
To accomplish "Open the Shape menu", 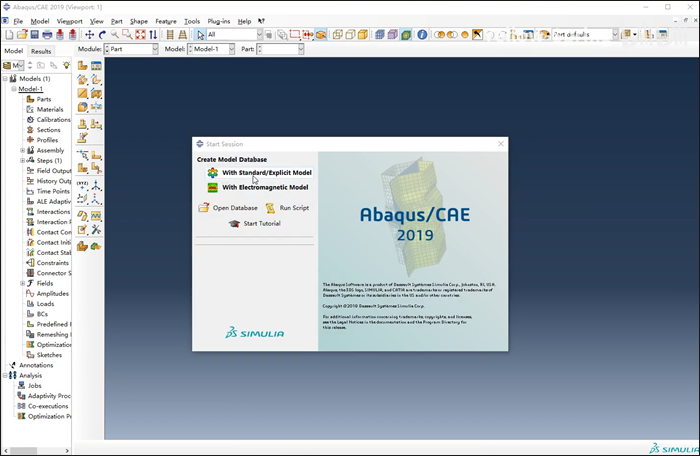I will (x=139, y=21).
